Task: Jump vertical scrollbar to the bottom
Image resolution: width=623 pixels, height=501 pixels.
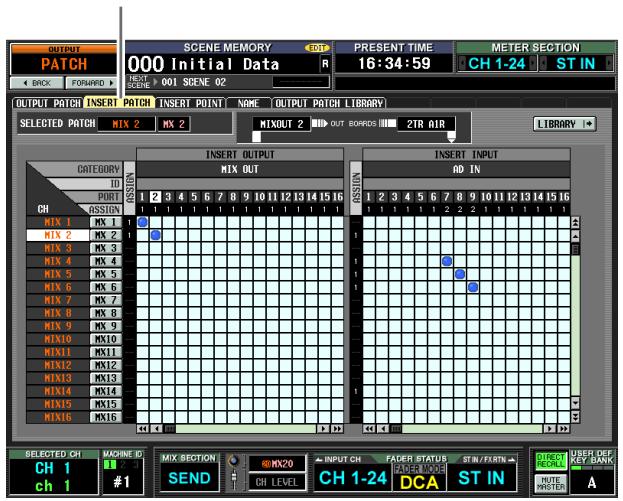Action: pyautogui.click(x=575, y=417)
